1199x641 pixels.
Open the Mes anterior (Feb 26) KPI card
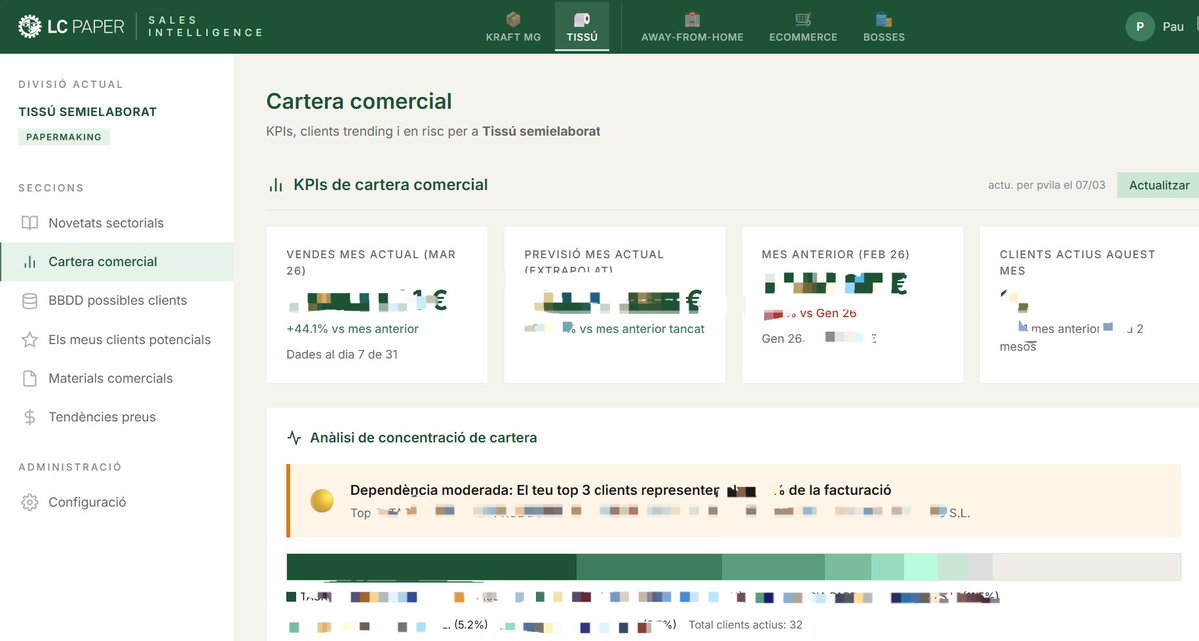[x=853, y=304]
